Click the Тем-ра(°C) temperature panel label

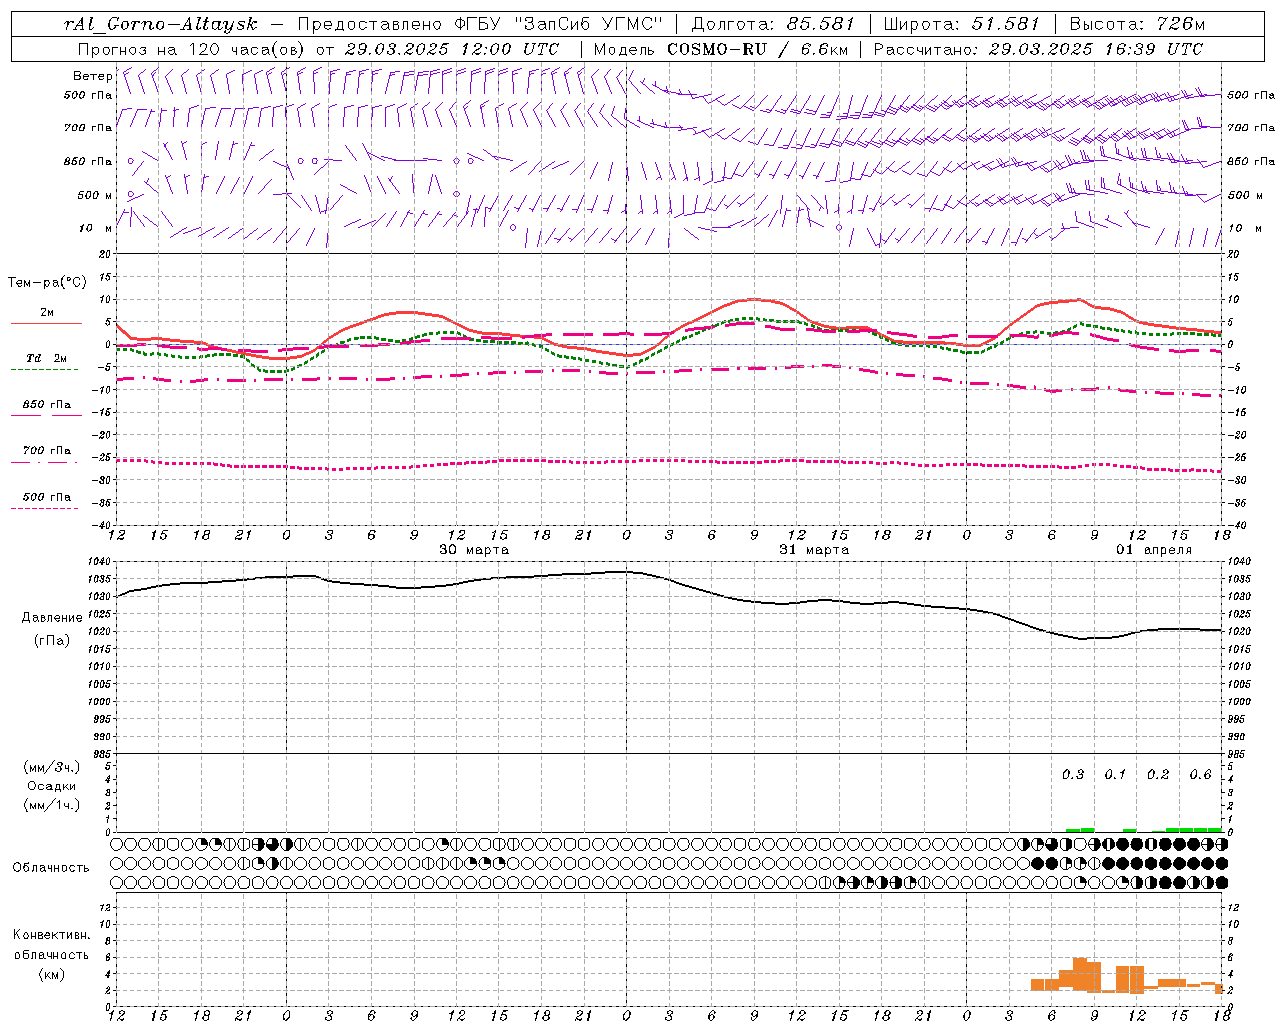(x=47, y=283)
